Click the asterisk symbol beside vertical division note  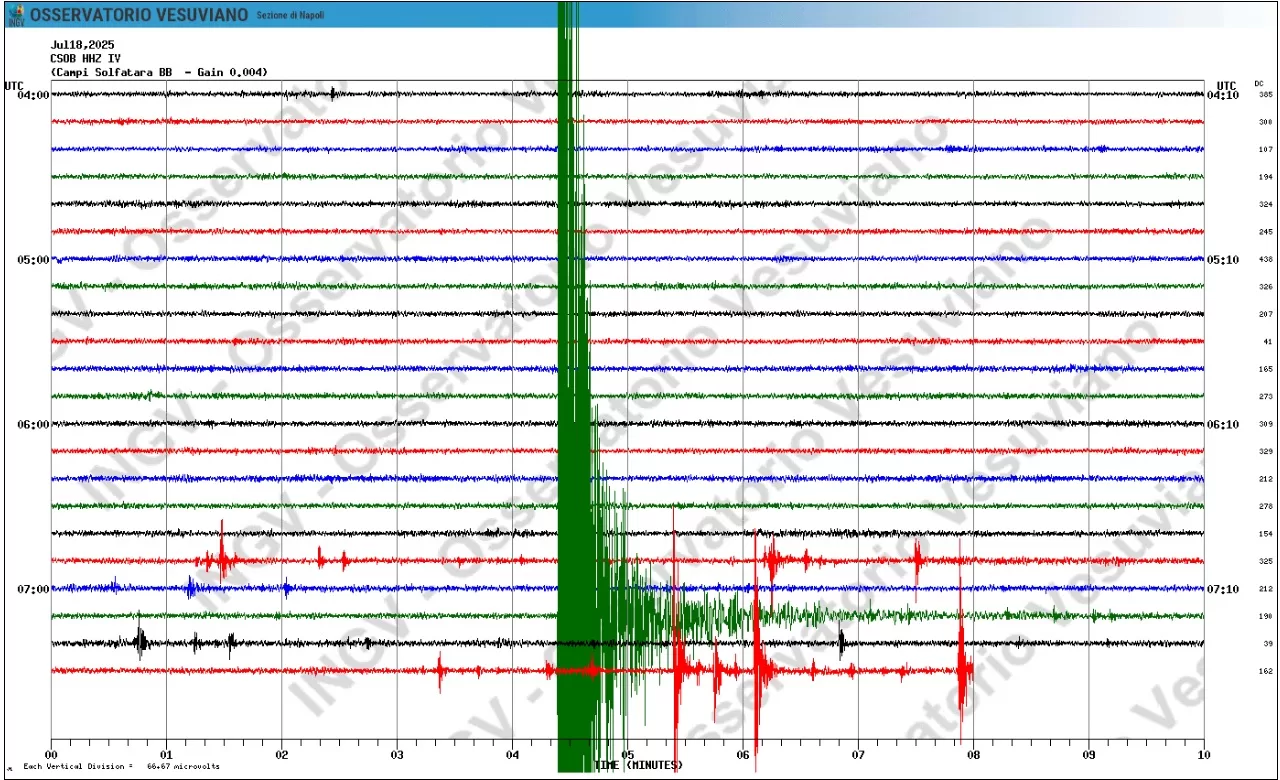point(10,769)
